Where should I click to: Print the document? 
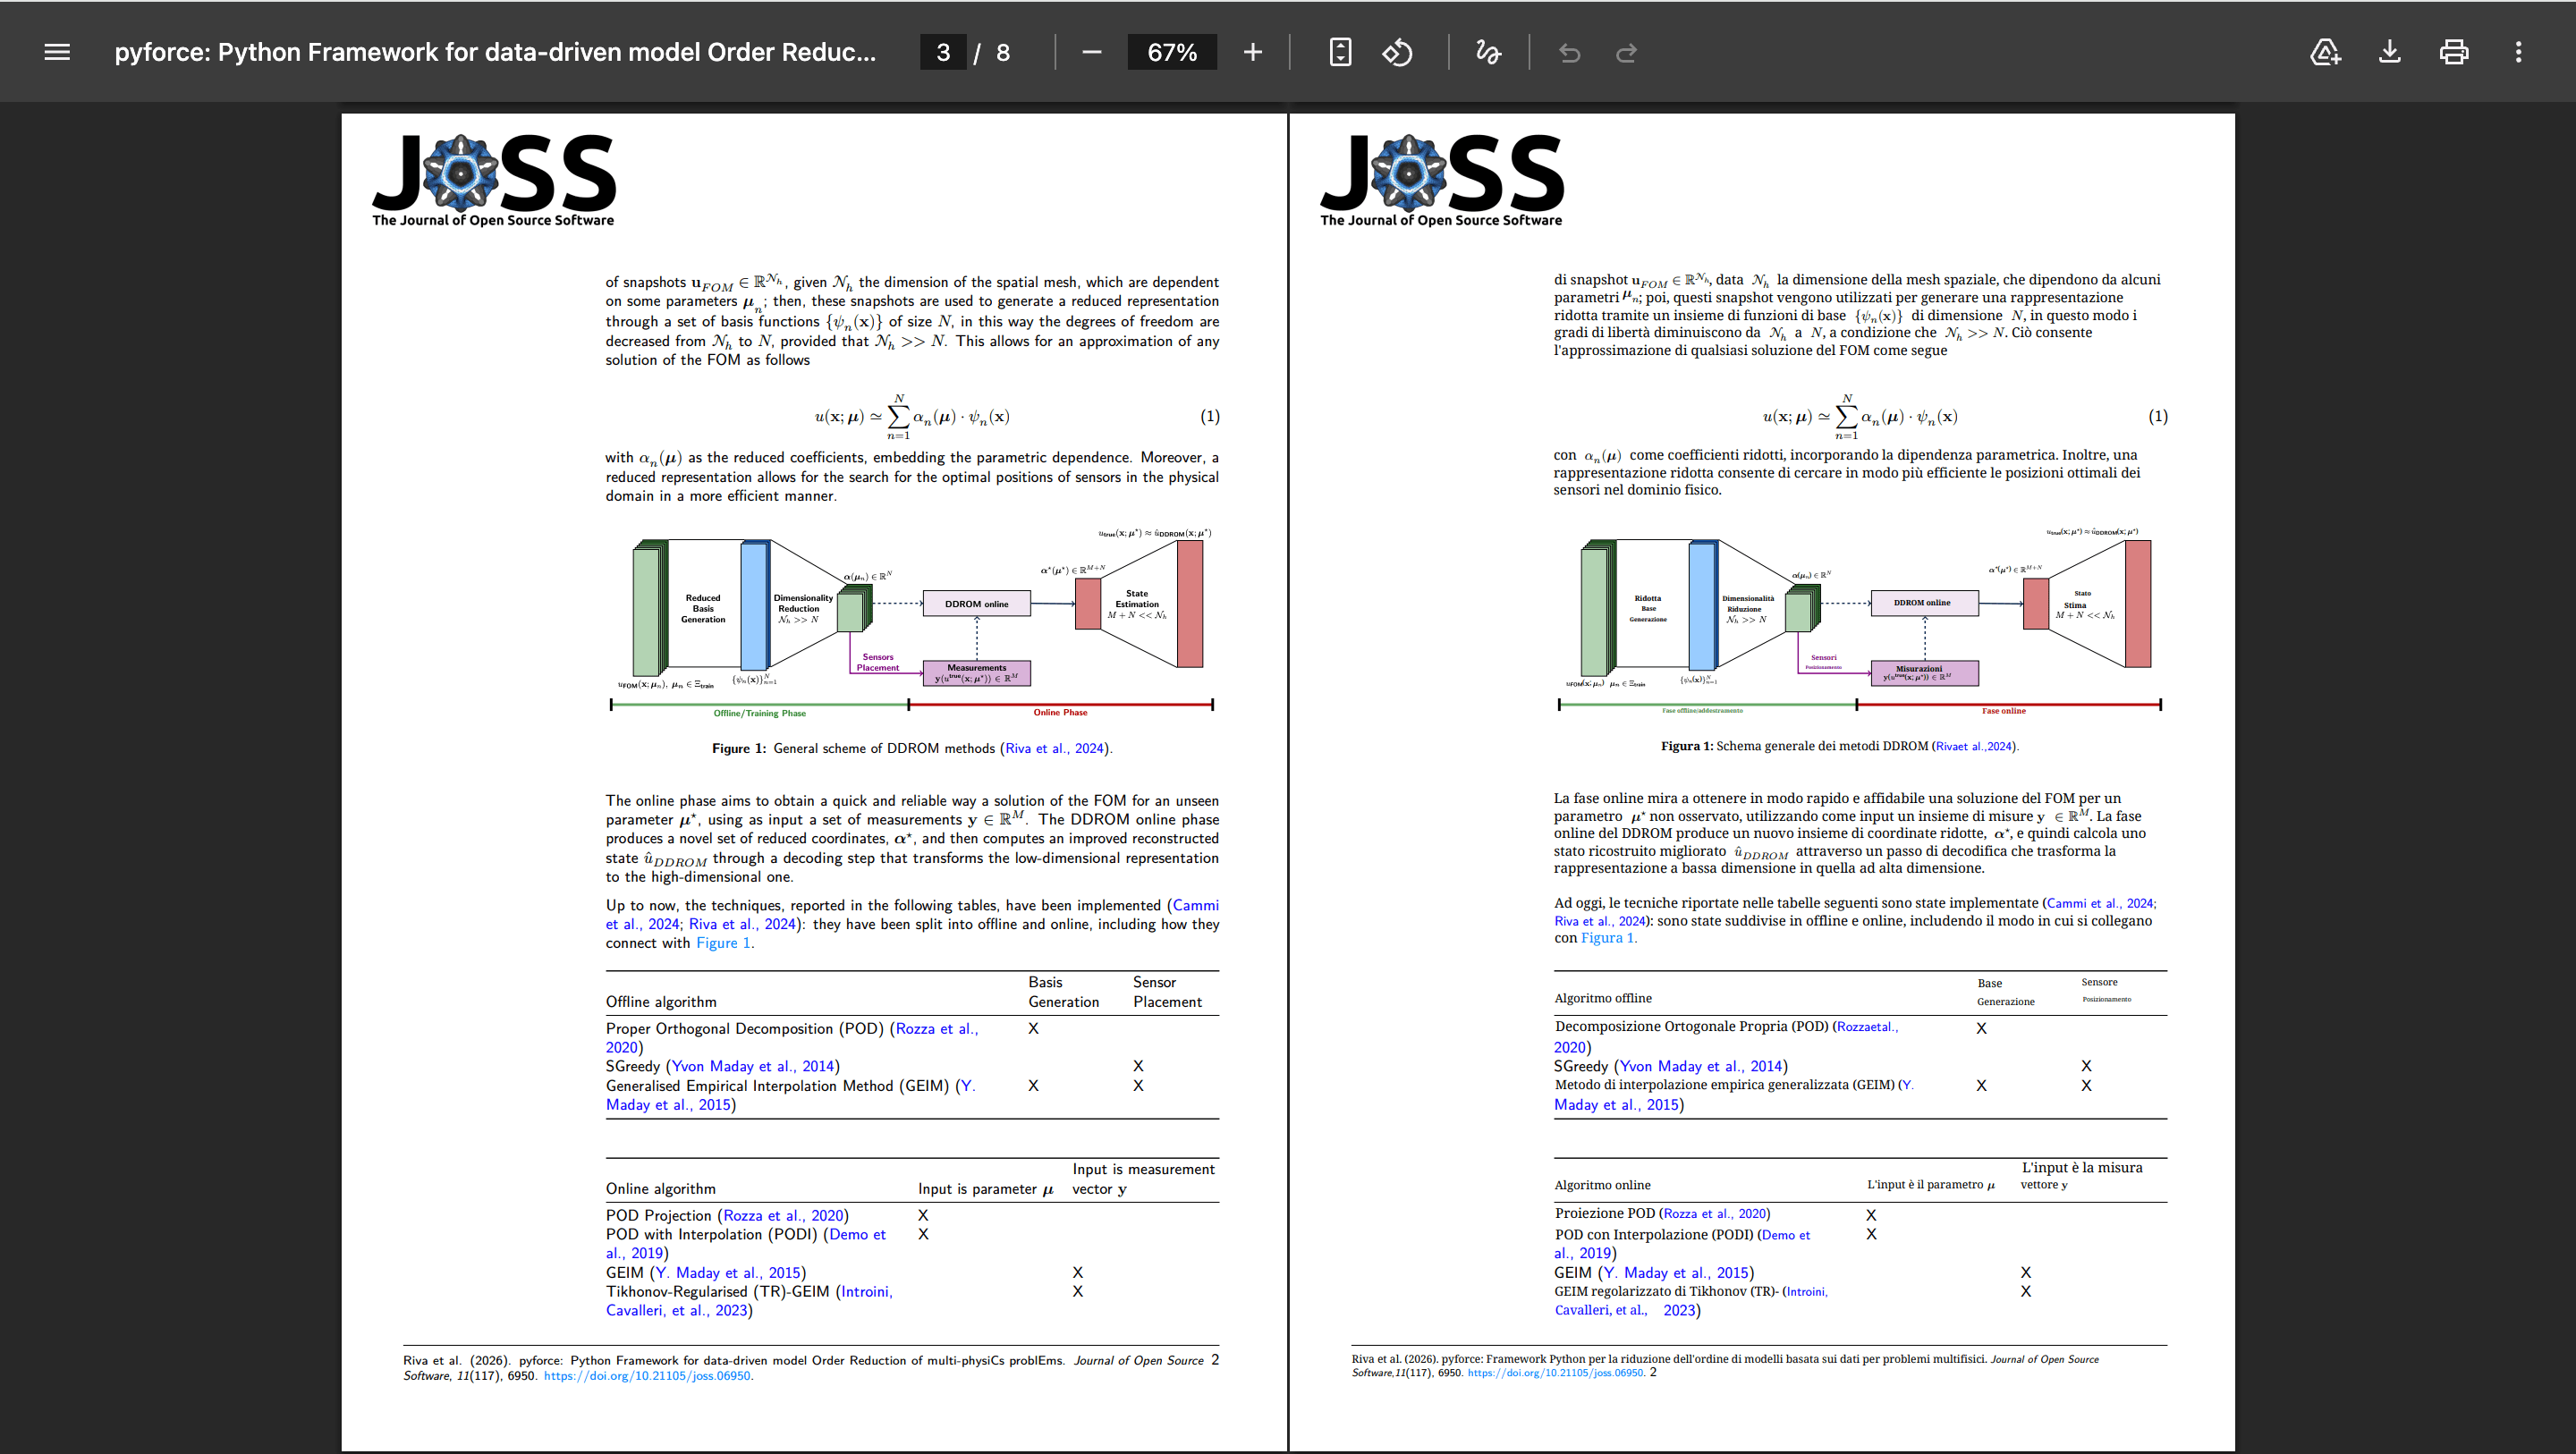coord(2453,52)
